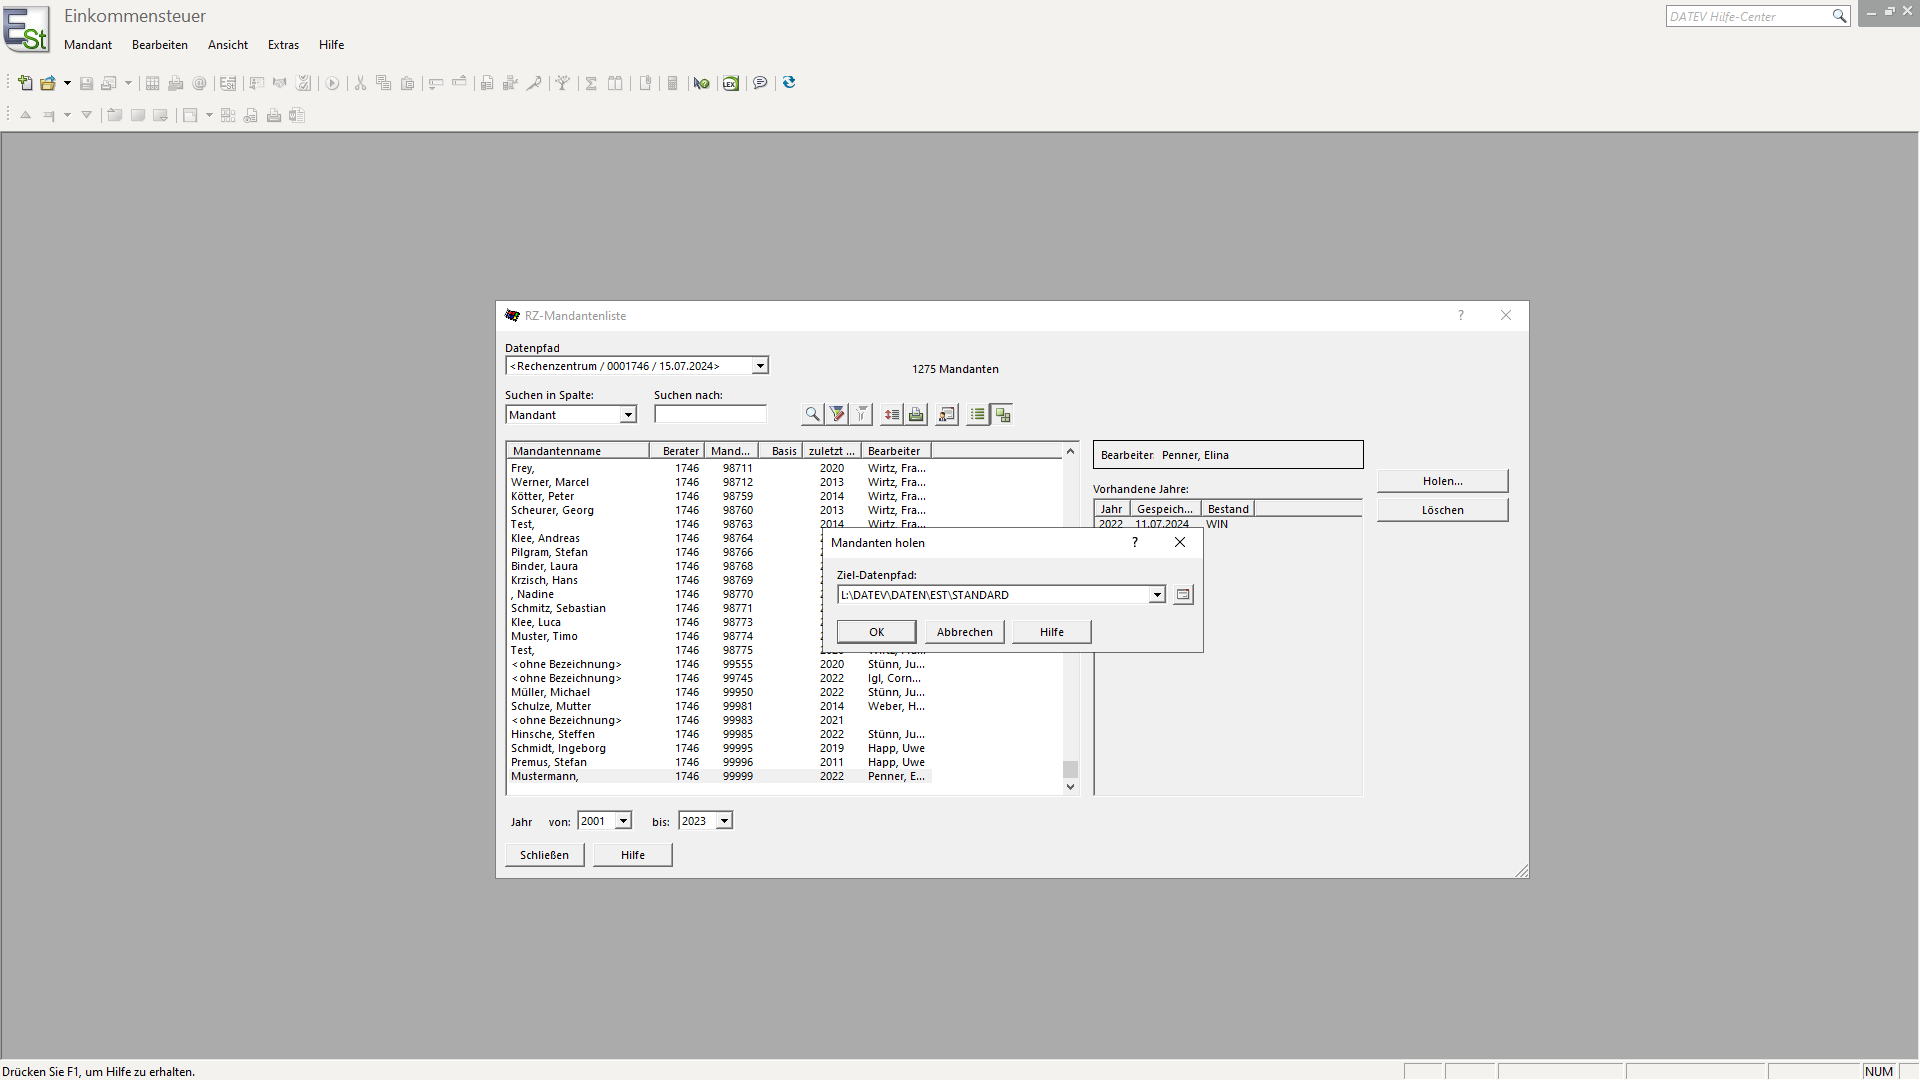The height and width of the screenshot is (1080, 1920).
Task: Click the Suchen nach input field
Action: tap(710, 415)
